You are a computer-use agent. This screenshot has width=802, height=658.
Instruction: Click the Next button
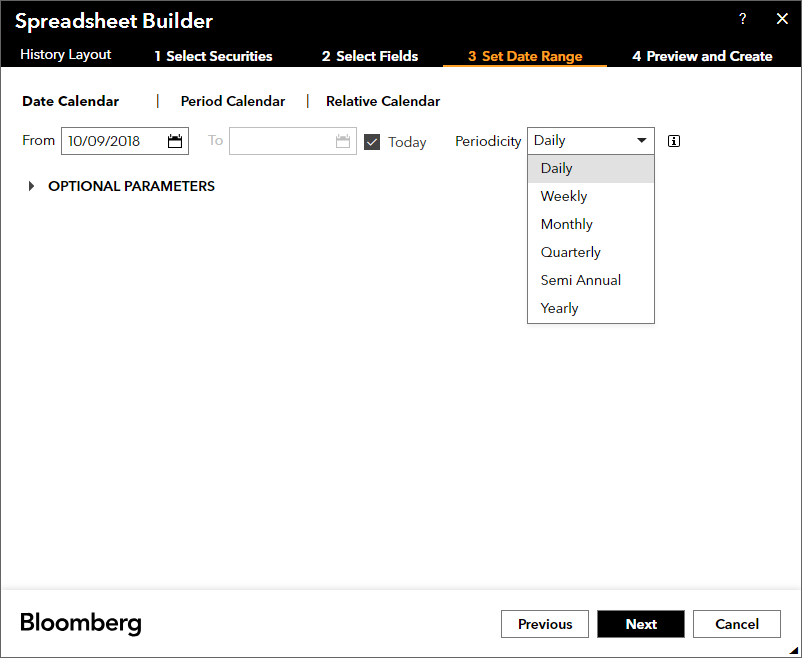coord(641,624)
